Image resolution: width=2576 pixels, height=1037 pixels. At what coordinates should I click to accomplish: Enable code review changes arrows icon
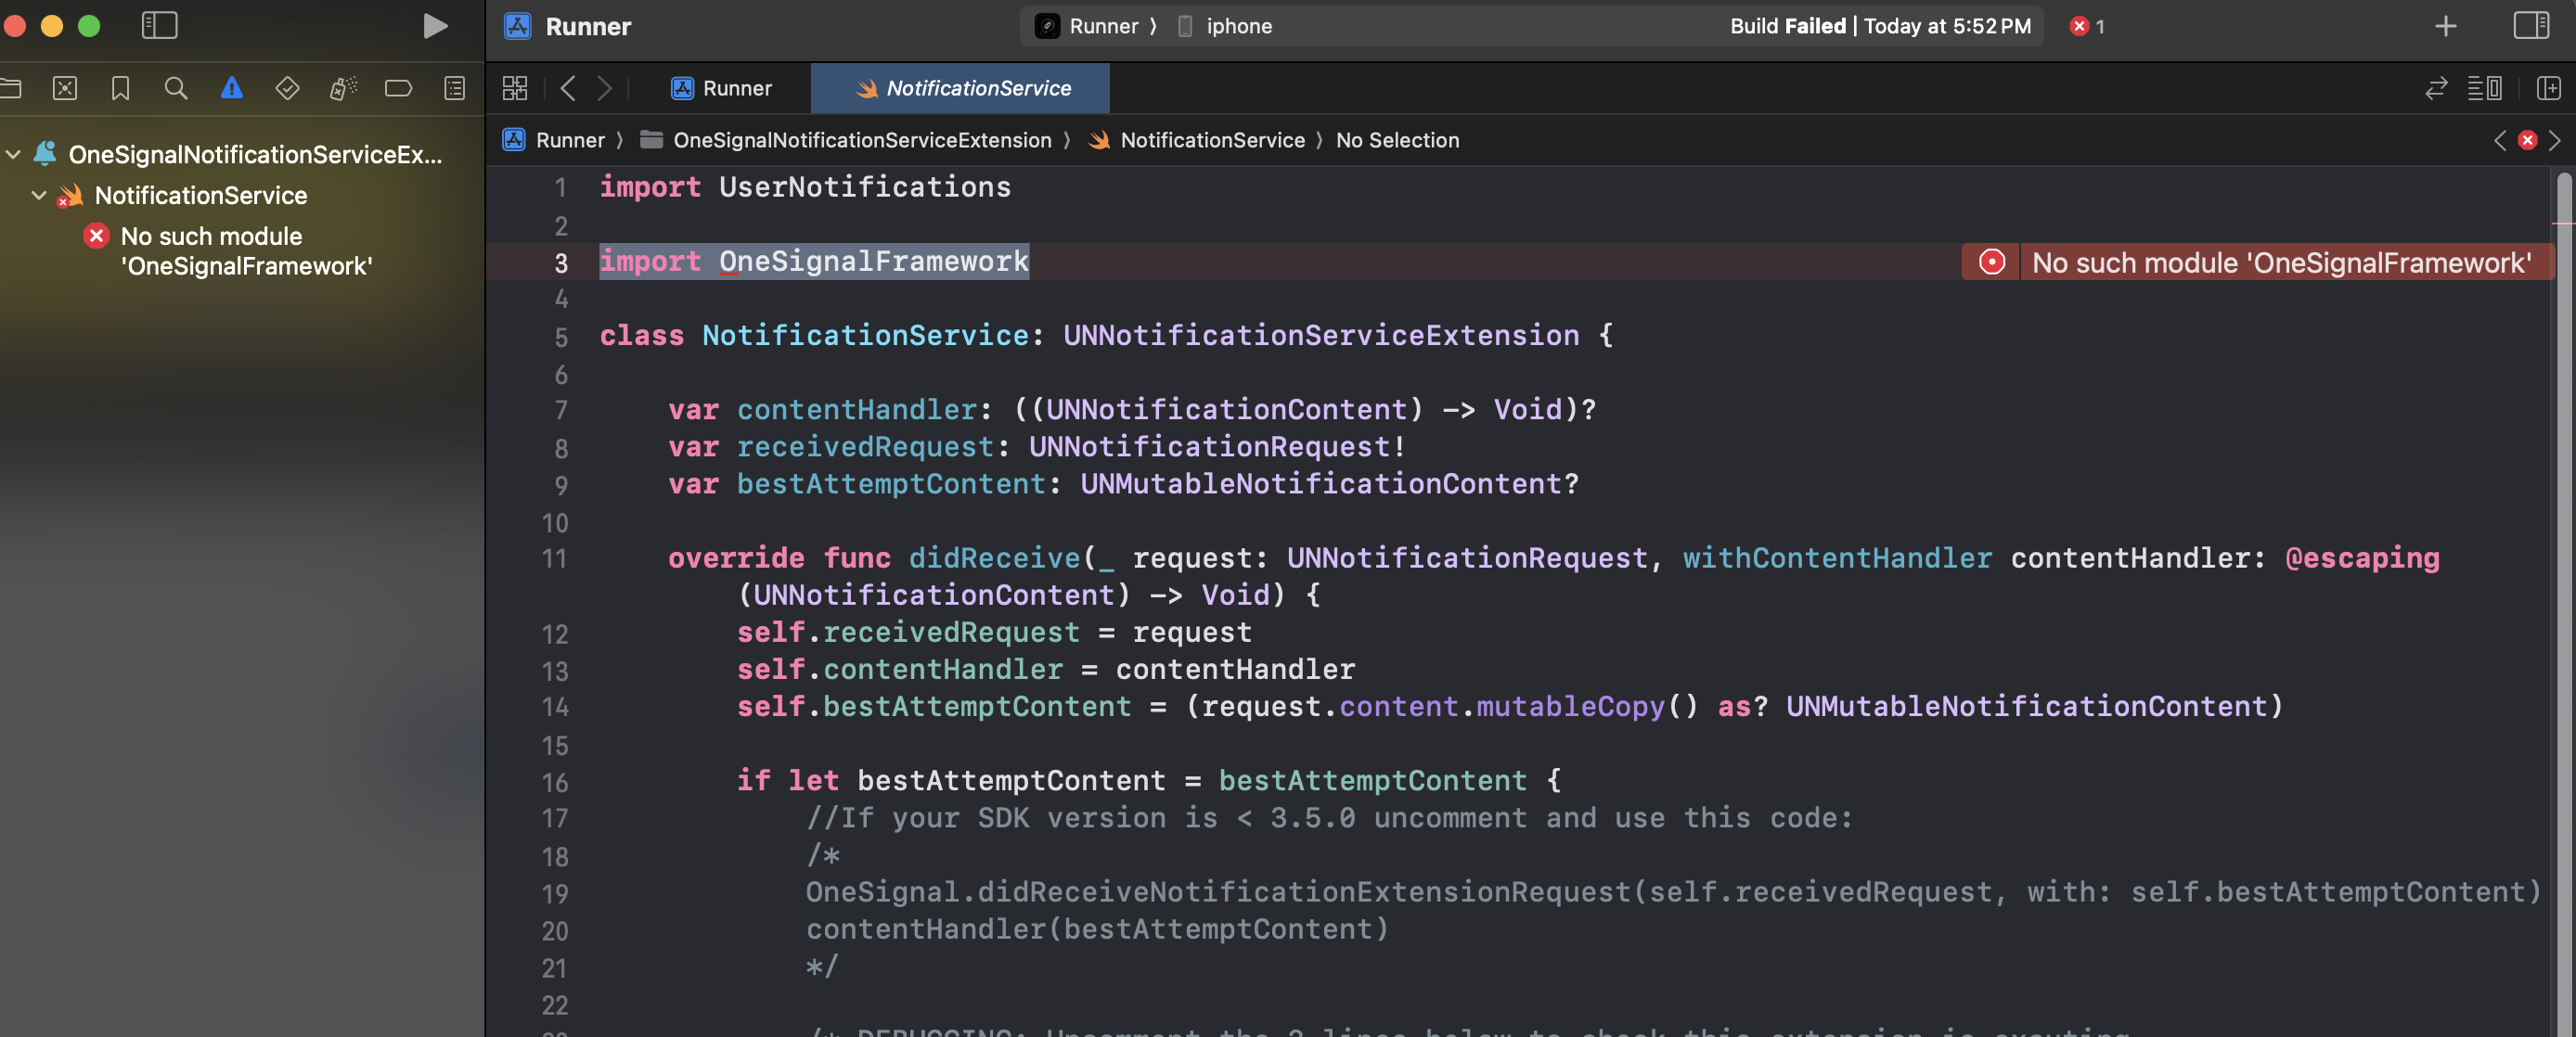click(x=2436, y=88)
